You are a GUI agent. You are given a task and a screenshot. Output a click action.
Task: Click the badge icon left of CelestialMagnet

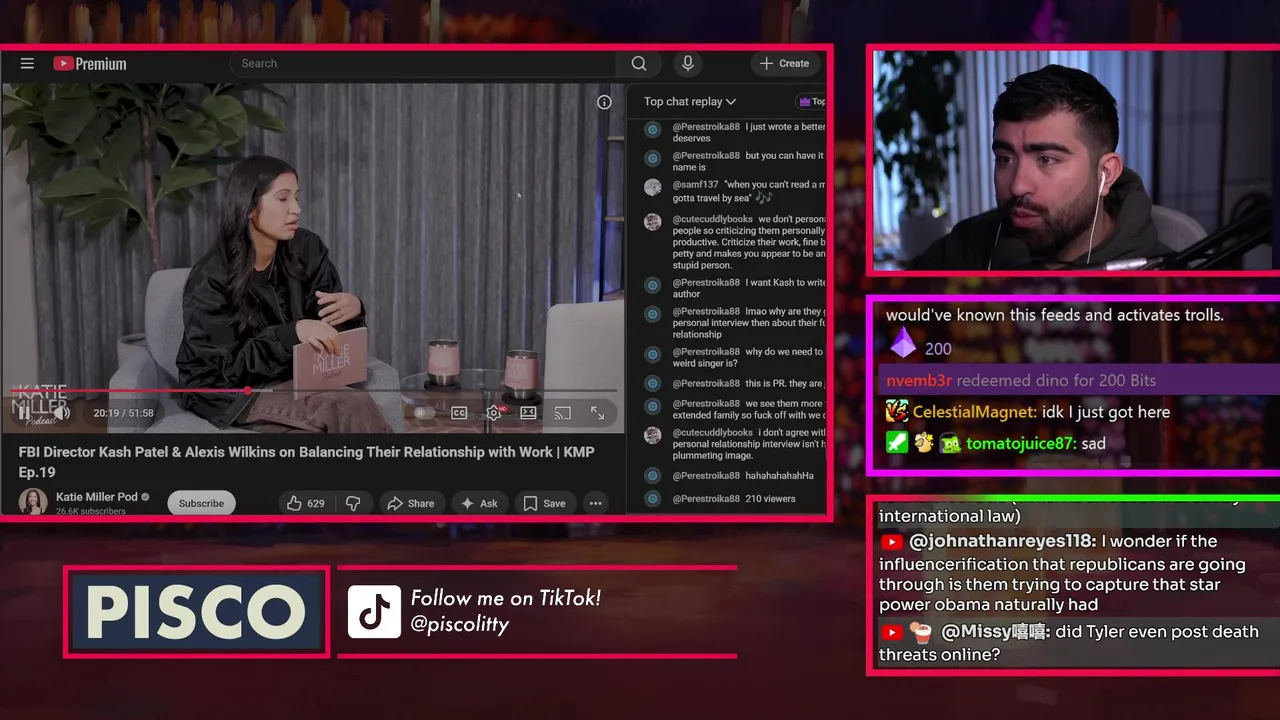(x=897, y=411)
